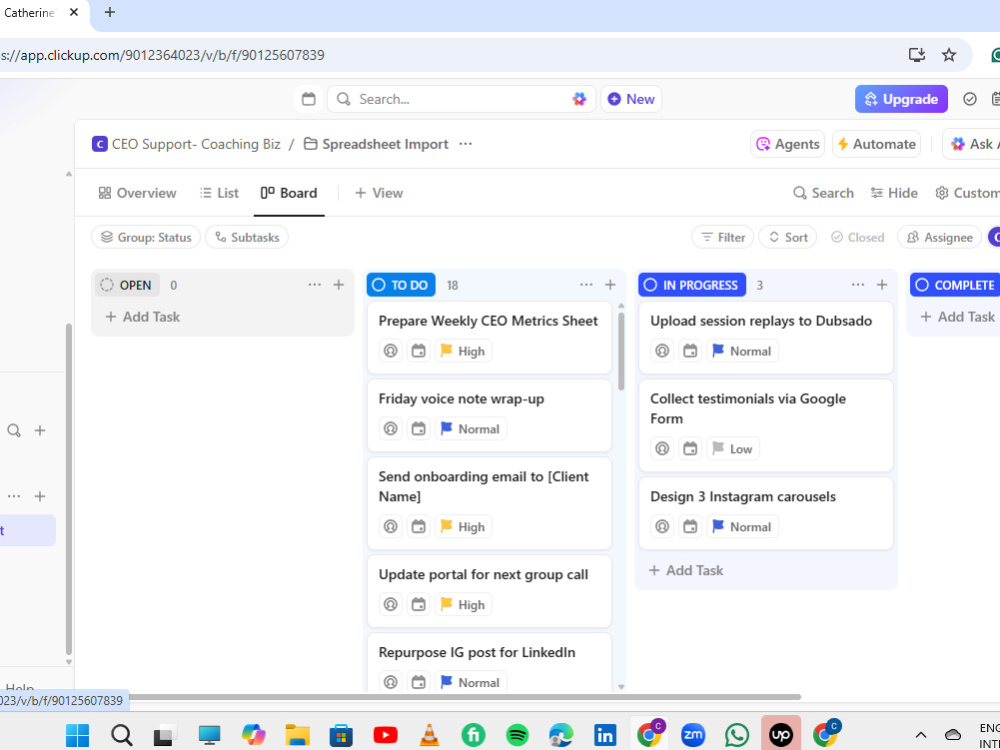Open sidebar search magnifier icon
This screenshot has width=1000, height=750.
coord(13,430)
